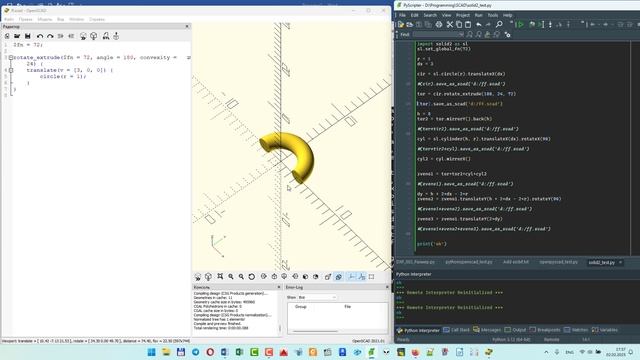The width and height of the screenshot is (640, 360).
Task: Open Project menu in PyScripter
Action: click(463, 15)
